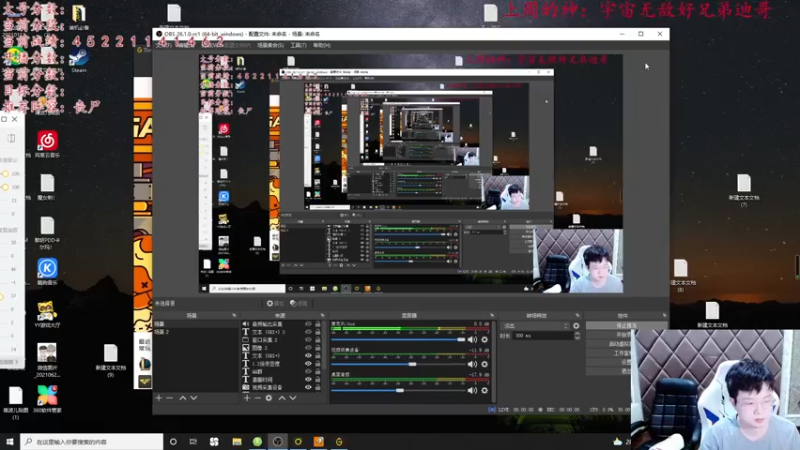The height and width of the screenshot is (450, 800).
Task: Select 场景 2 in the scenes list
Action: tap(195, 332)
